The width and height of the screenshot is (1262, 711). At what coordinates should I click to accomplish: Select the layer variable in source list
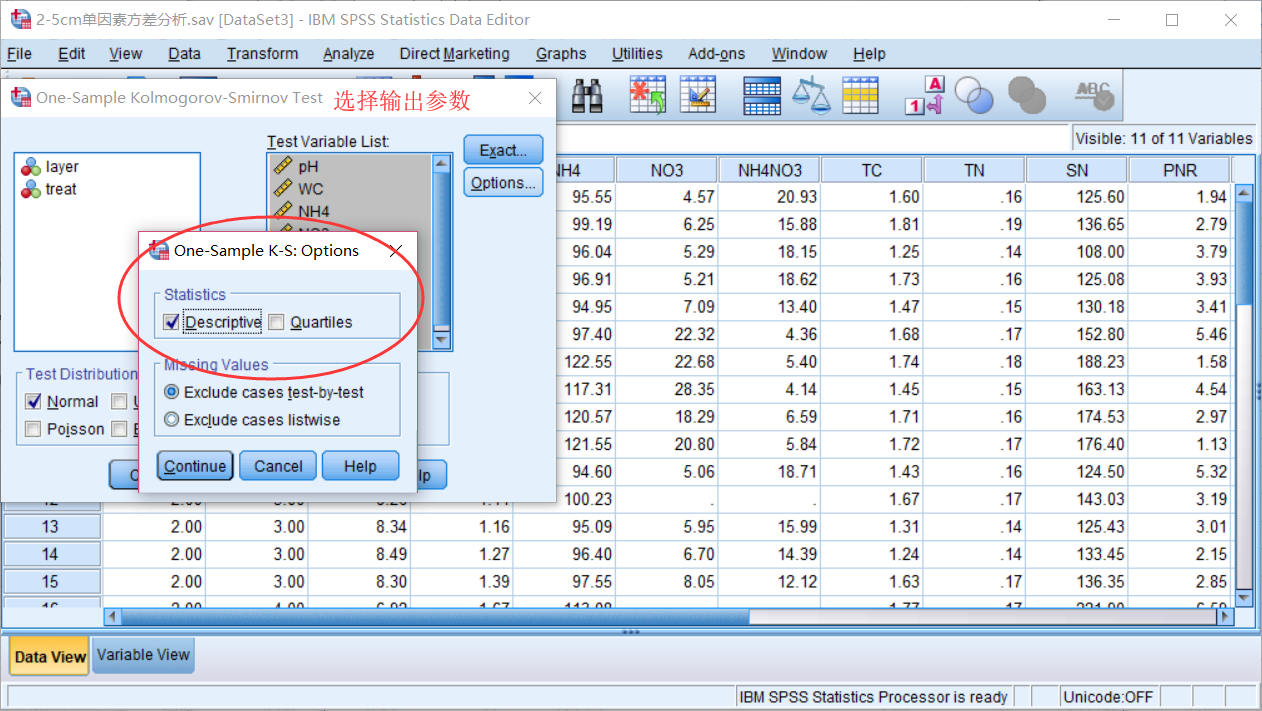click(x=50, y=167)
